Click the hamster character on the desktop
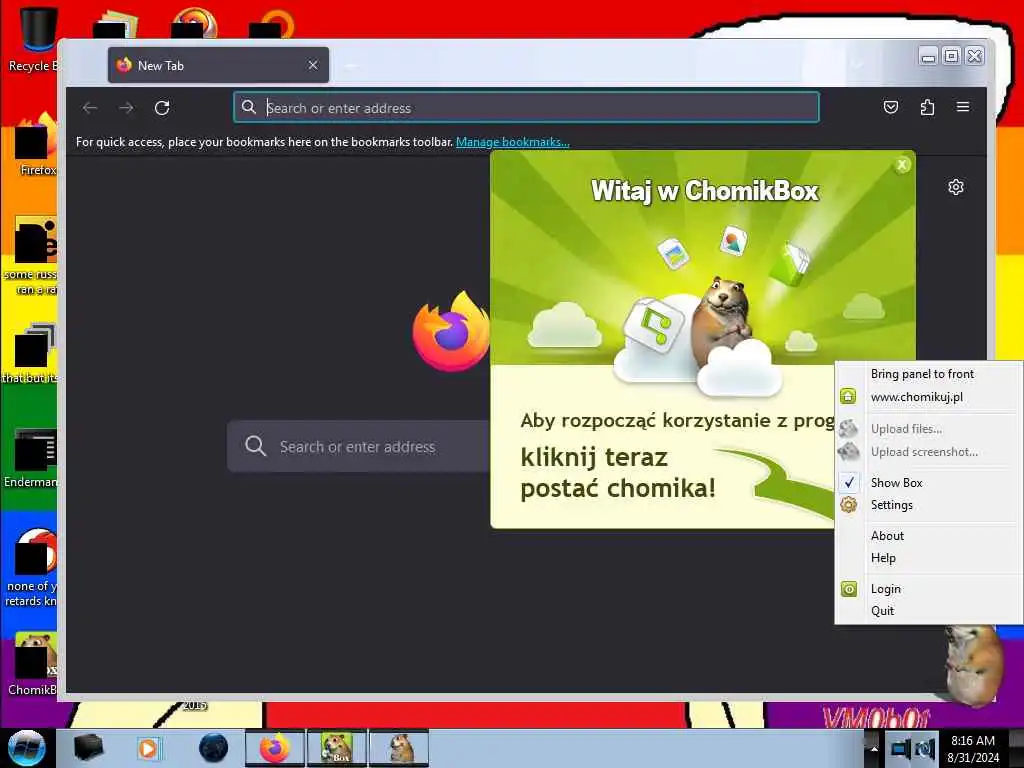The height and width of the screenshot is (768, 1024). pos(973,665)
